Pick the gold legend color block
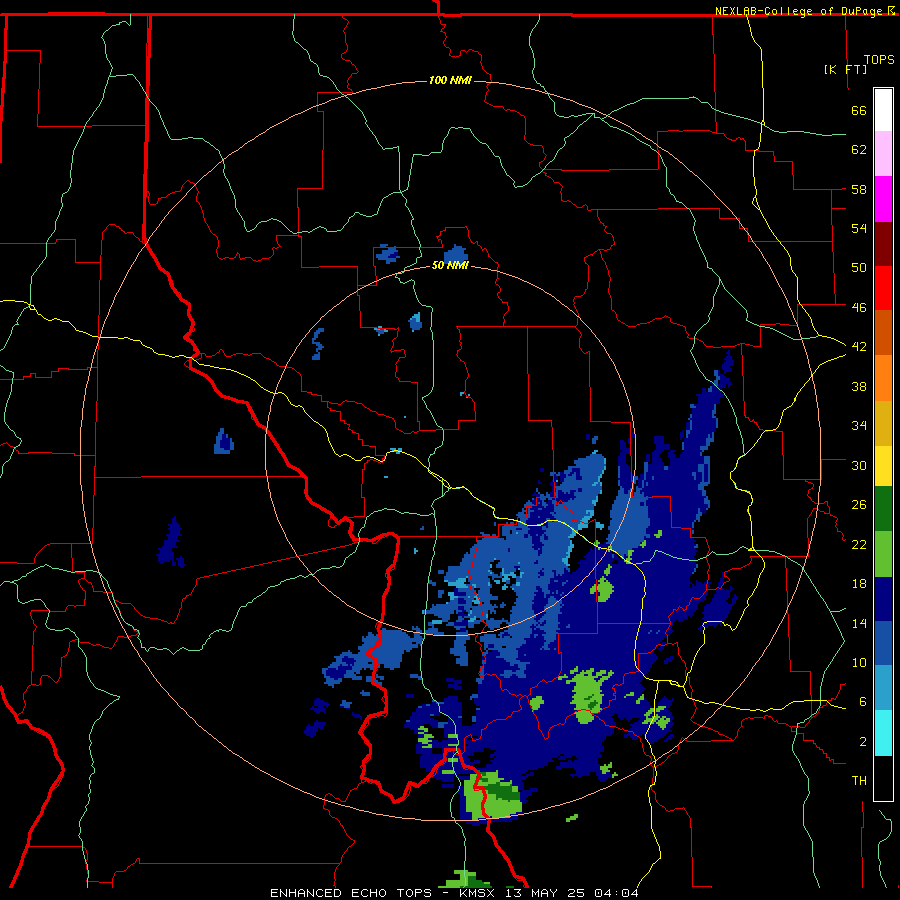Screen dimensions: 900x900 coord(883,423)
